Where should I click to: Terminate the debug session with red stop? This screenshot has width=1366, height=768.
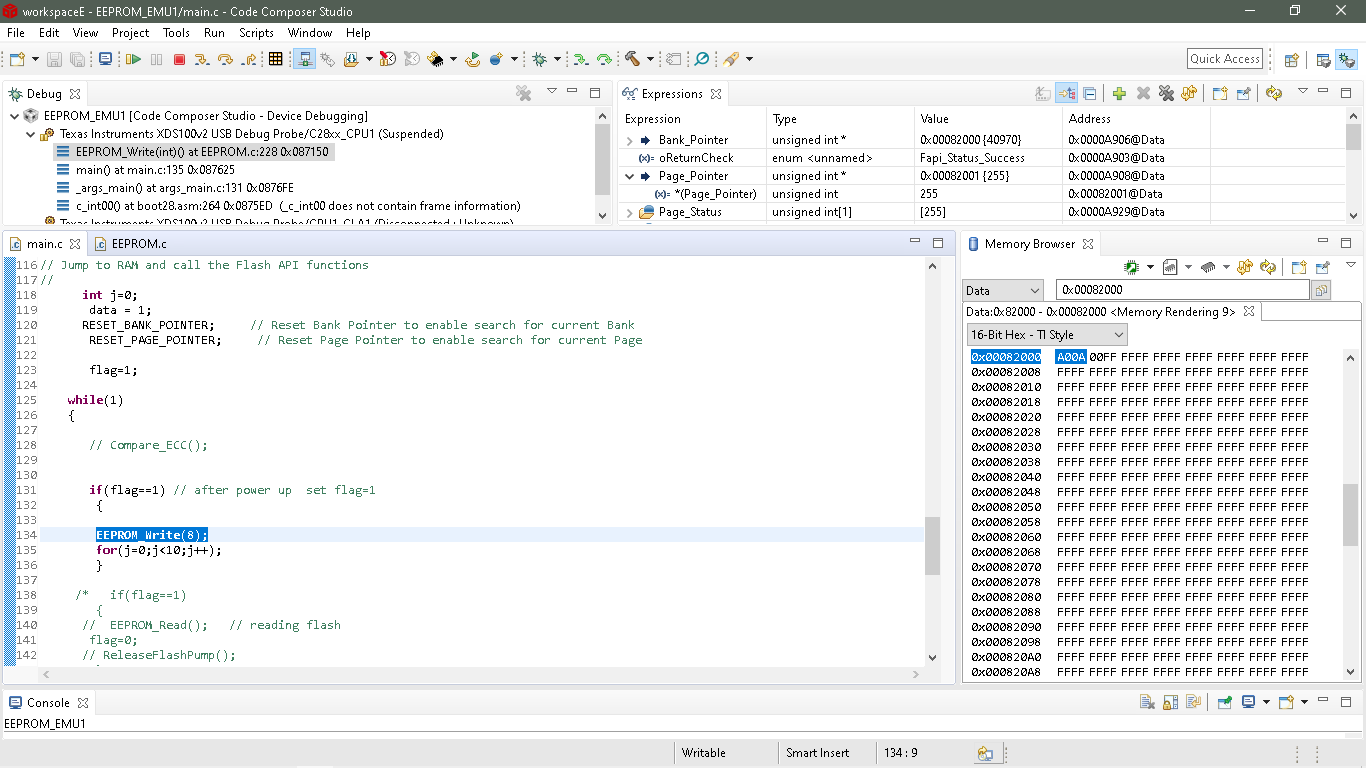(180, 60)
